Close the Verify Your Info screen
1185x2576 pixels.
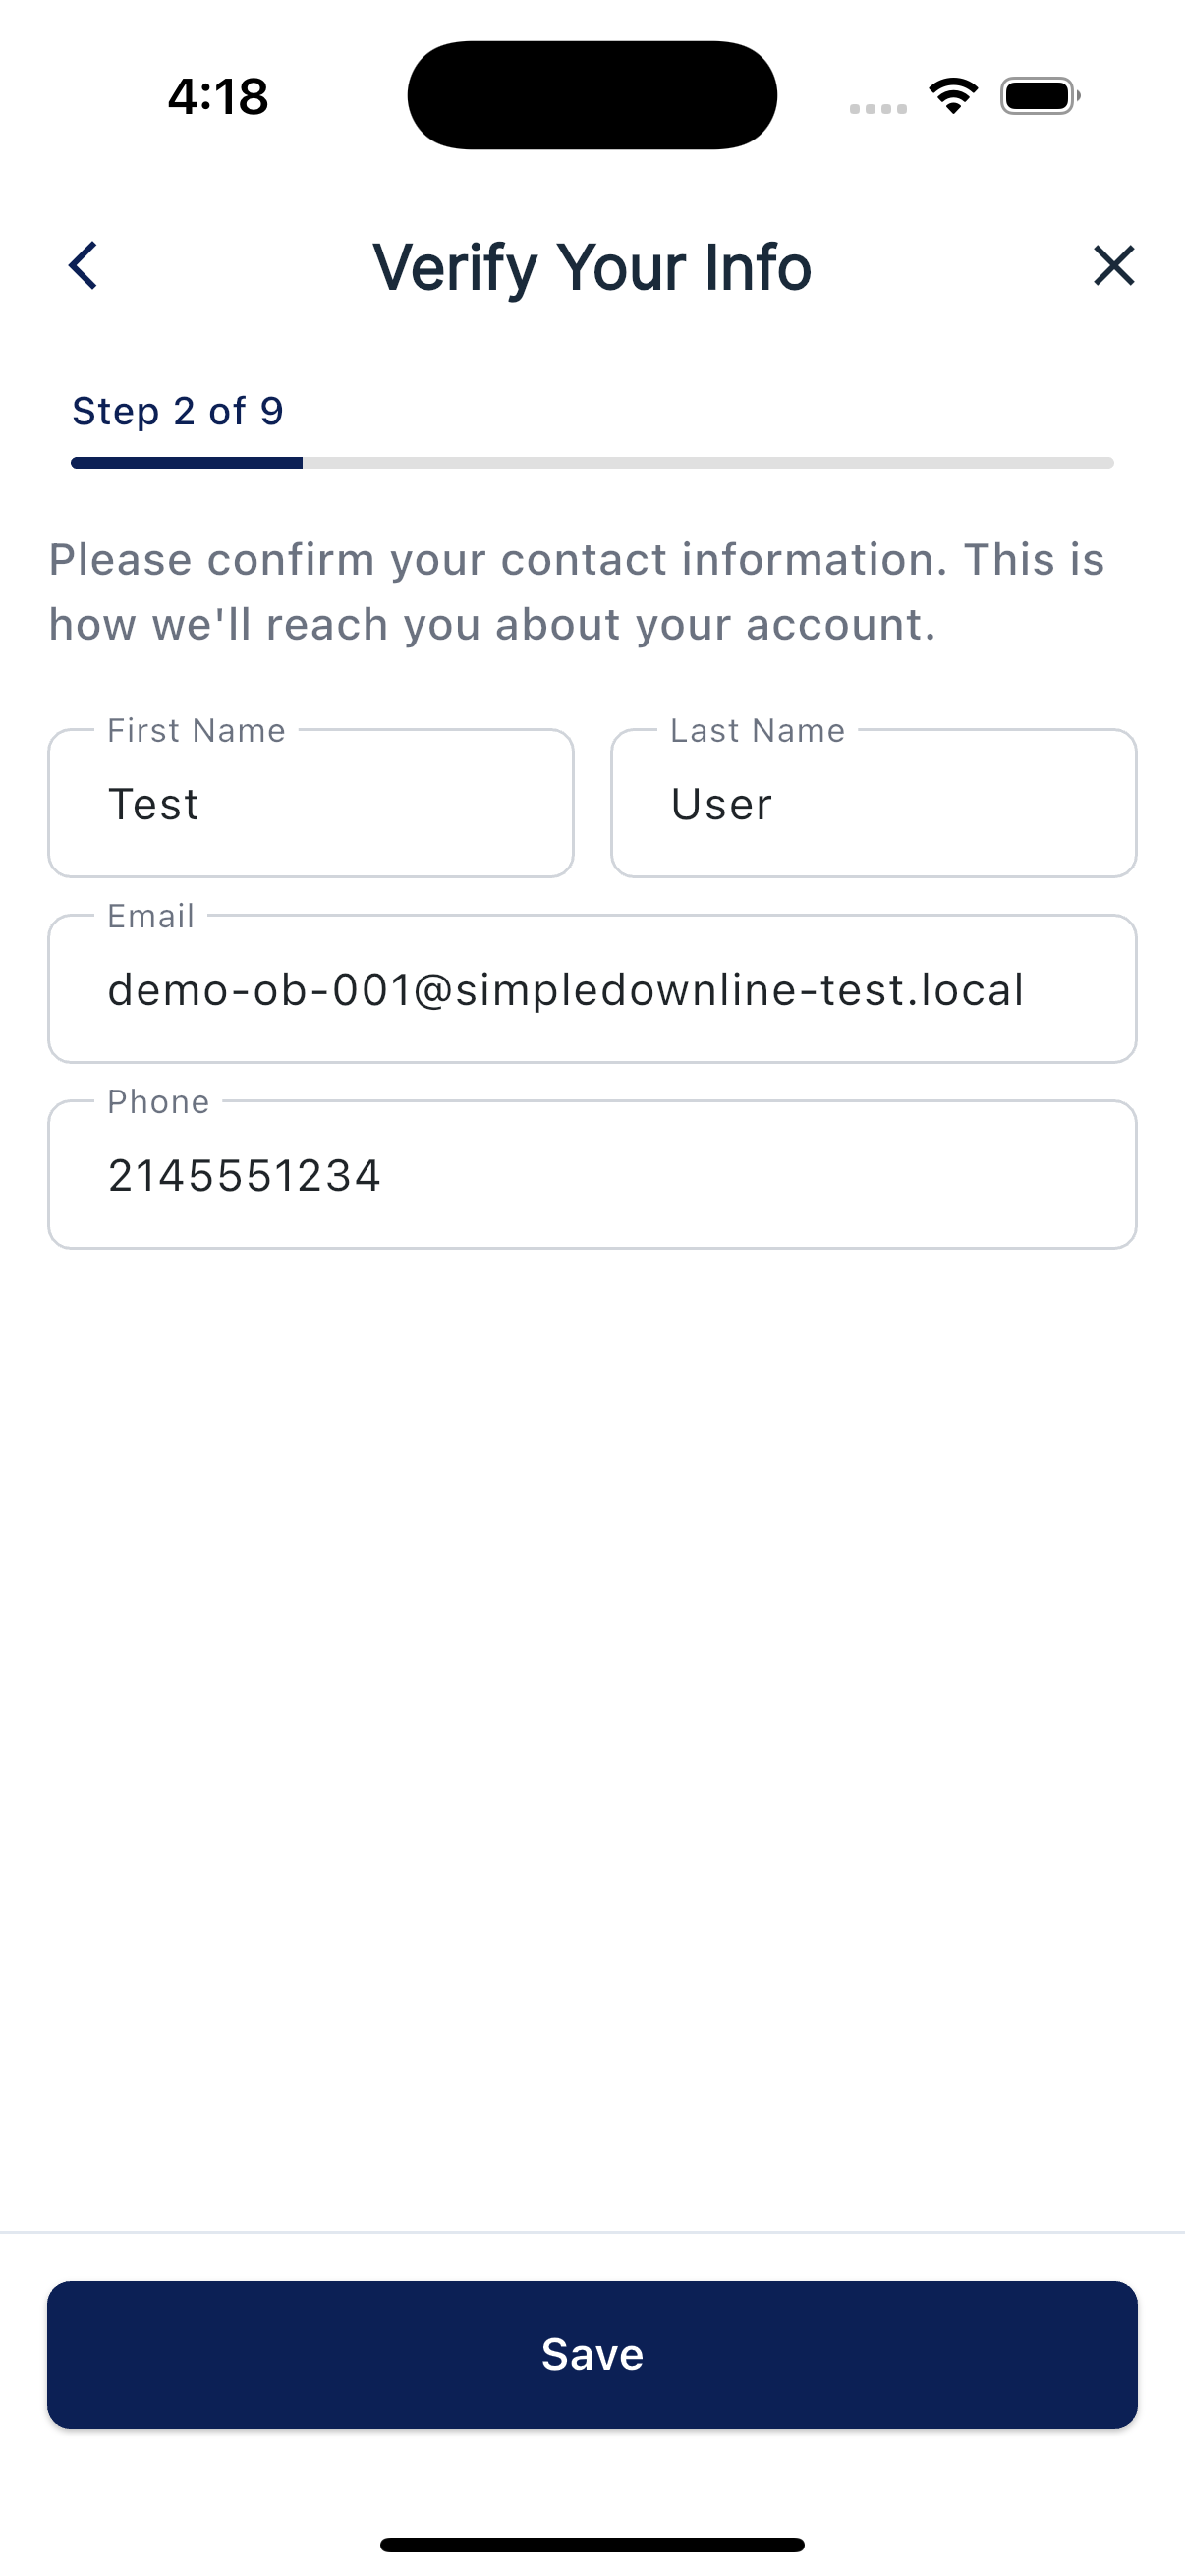click(1113, 266)
